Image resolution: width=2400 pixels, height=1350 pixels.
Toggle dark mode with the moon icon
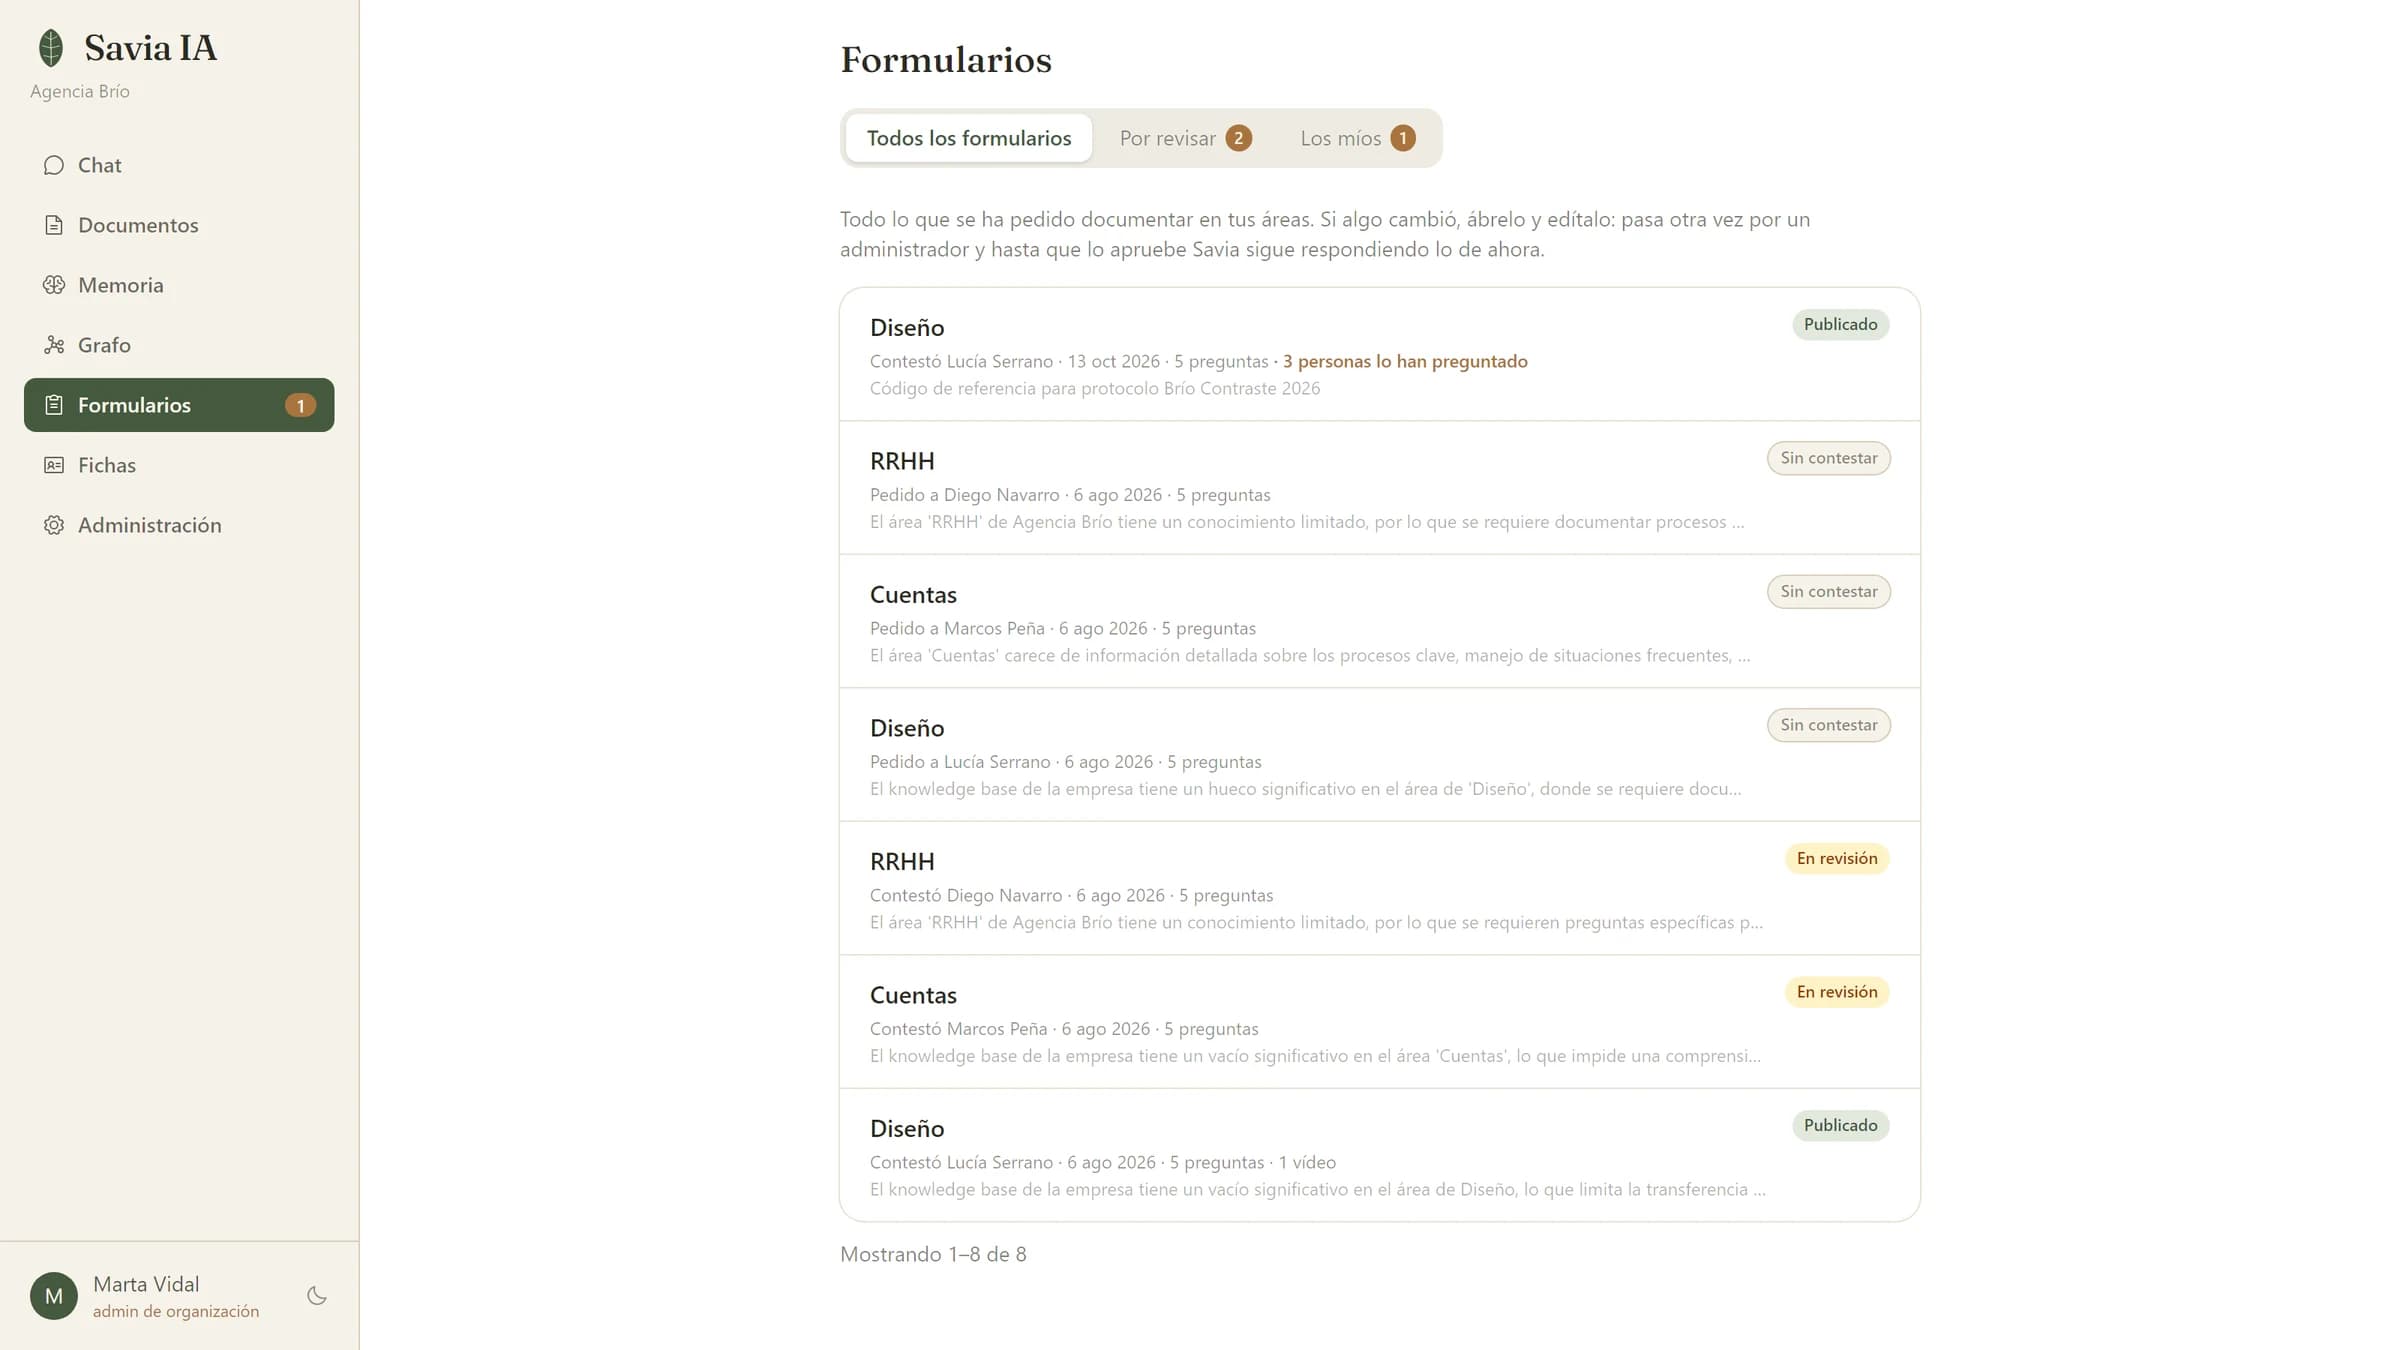click(317, 1296)
